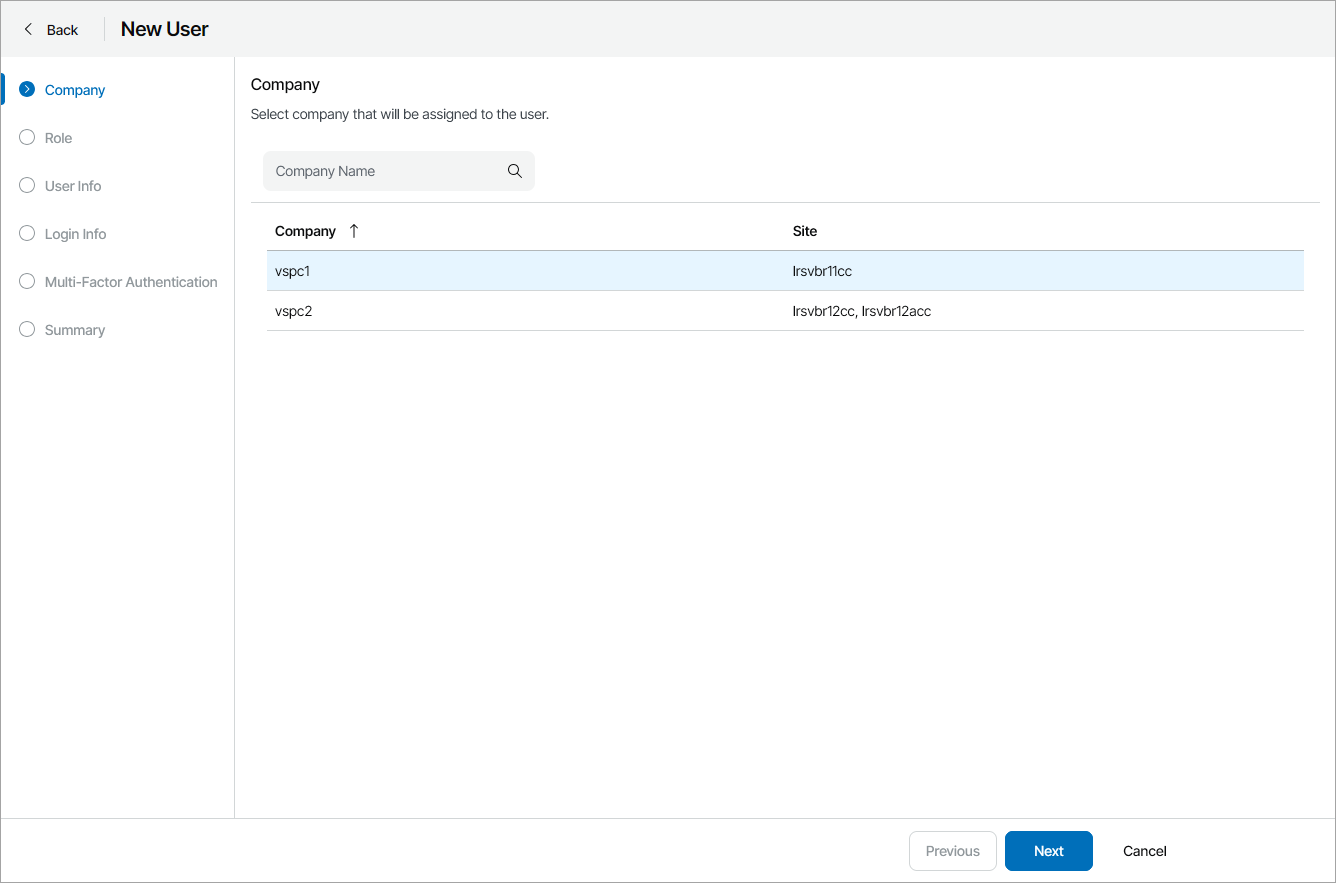Go to the Login Info step
The width and height of the screenshot is (1336, 883).
76,234
